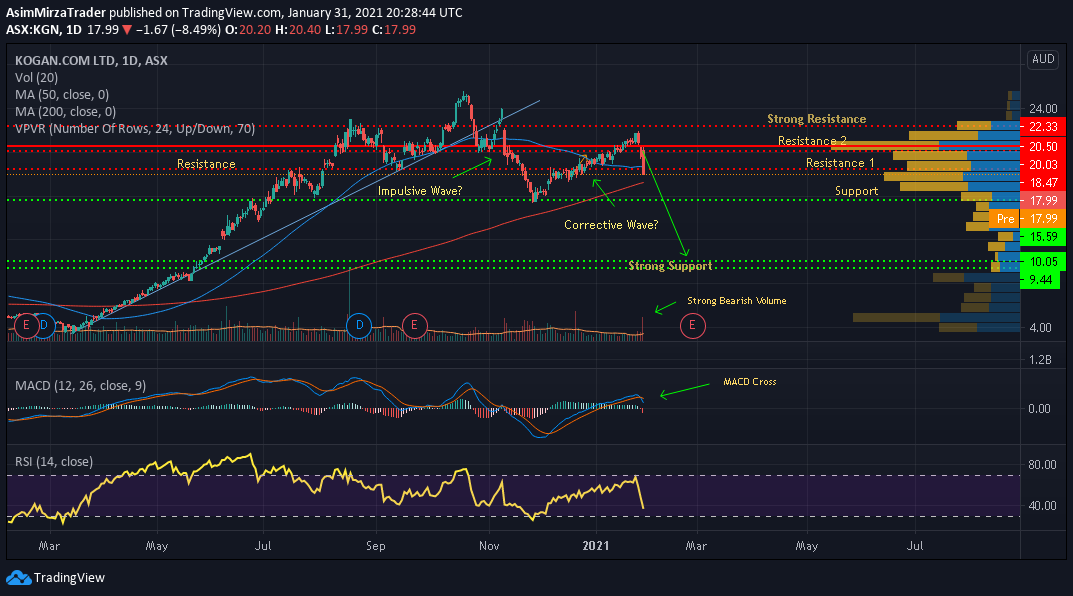The image size is (1073, 596).
Task: Click the 4.00 price axis value
Action: click(x=1040, y=328)
